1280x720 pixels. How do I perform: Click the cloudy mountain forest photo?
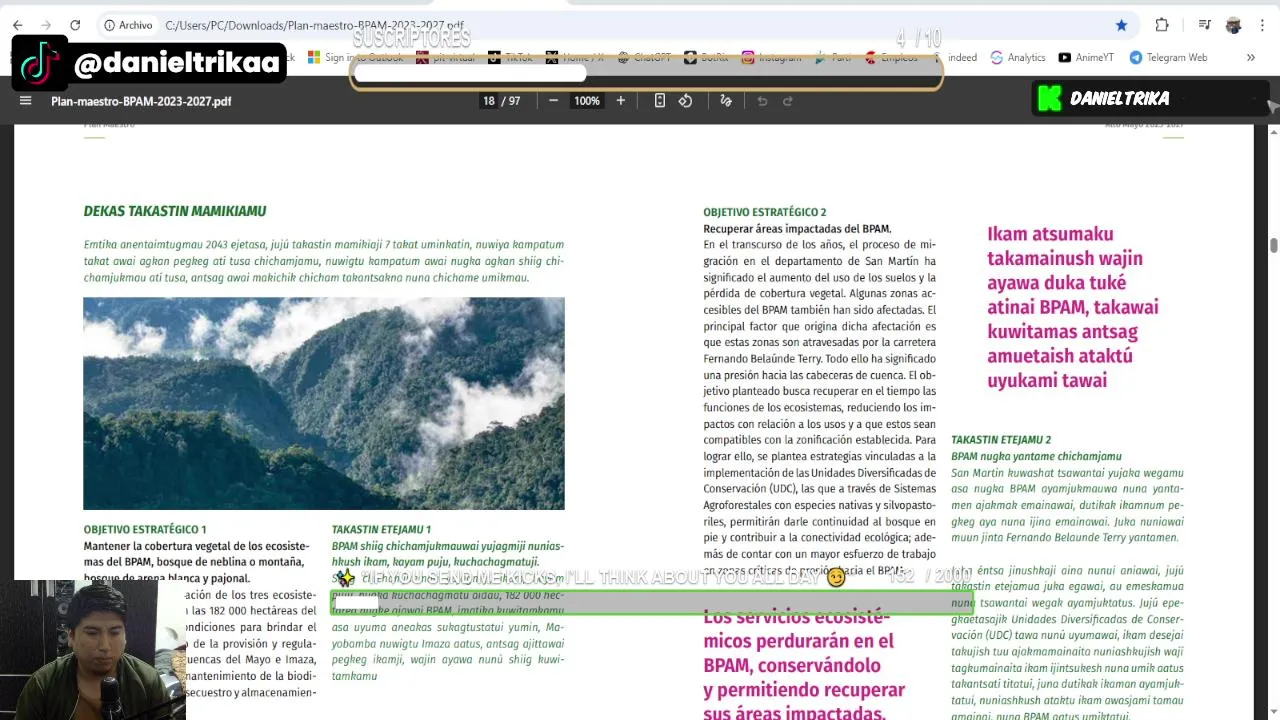pos(323,403)
